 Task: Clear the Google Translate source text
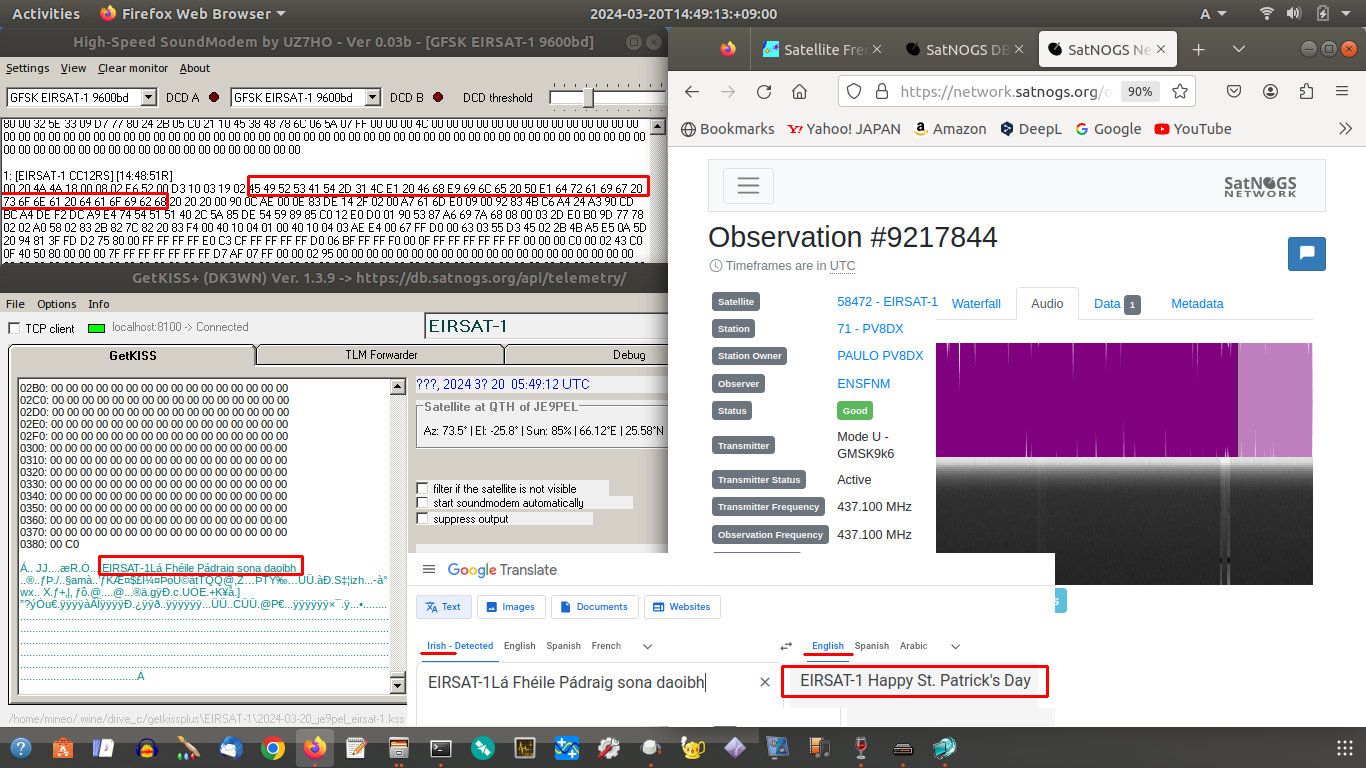[x=765, y=682]
